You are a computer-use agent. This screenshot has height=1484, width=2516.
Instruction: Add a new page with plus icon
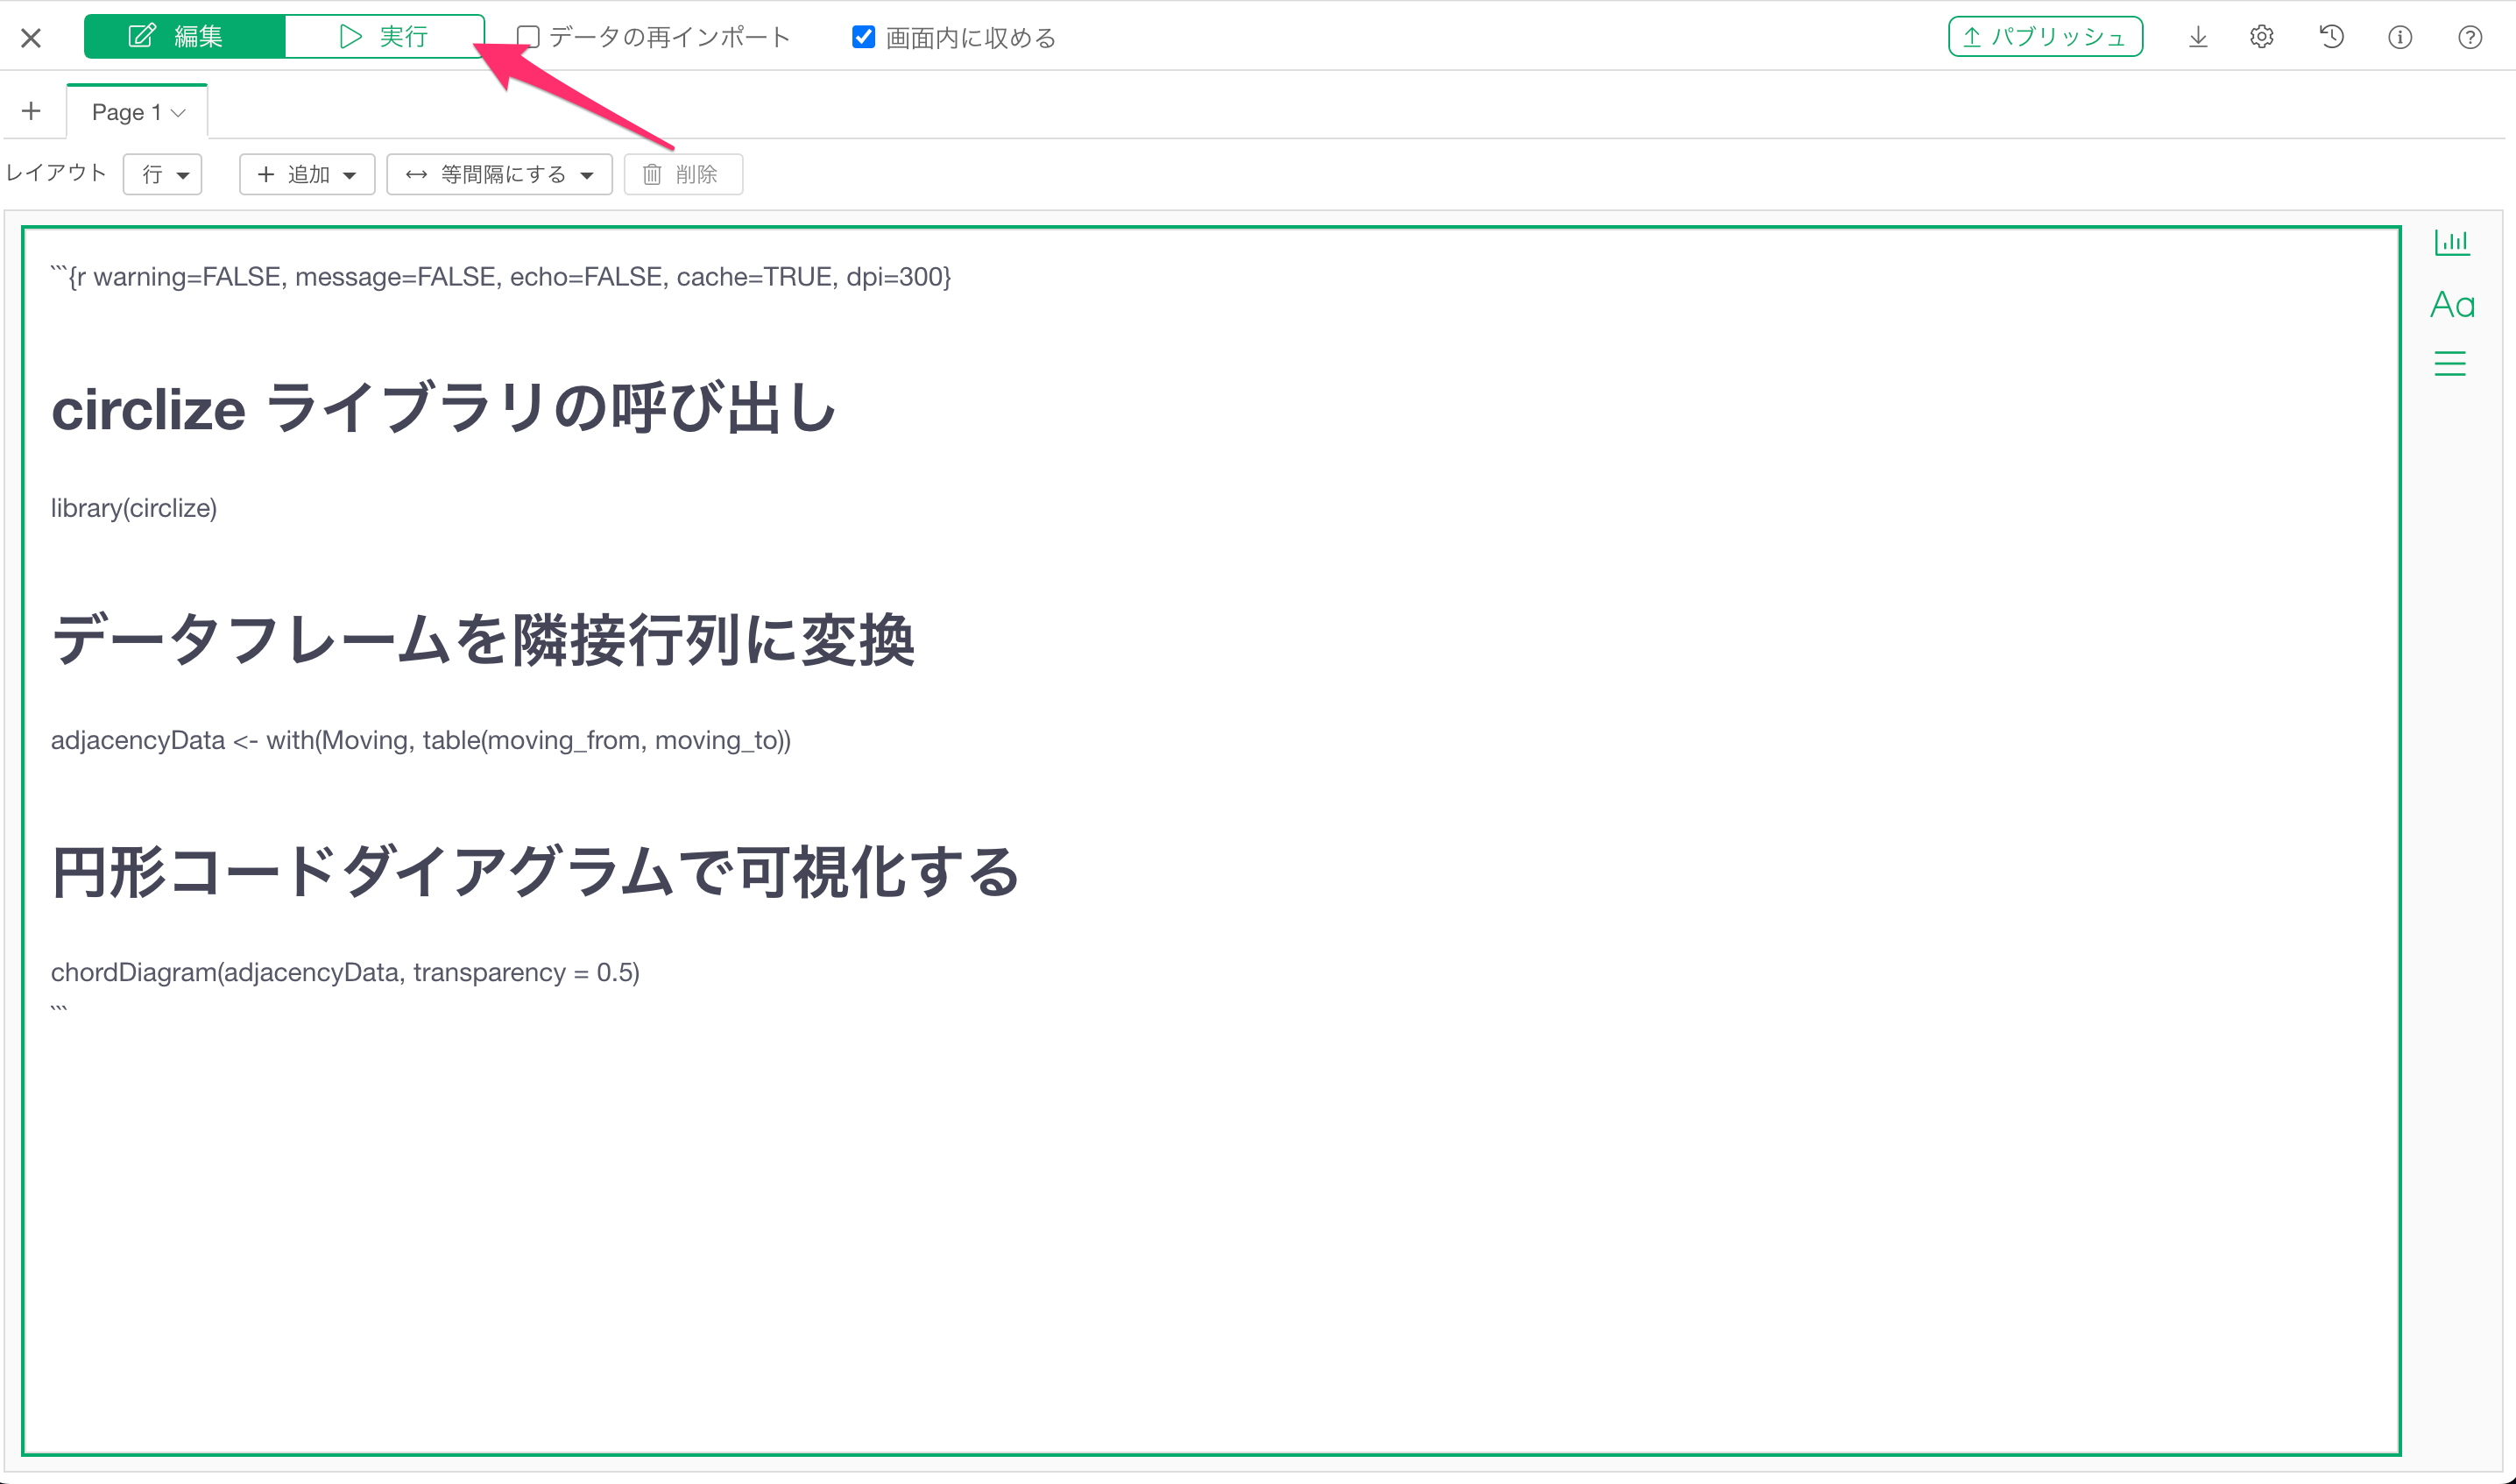31,111
